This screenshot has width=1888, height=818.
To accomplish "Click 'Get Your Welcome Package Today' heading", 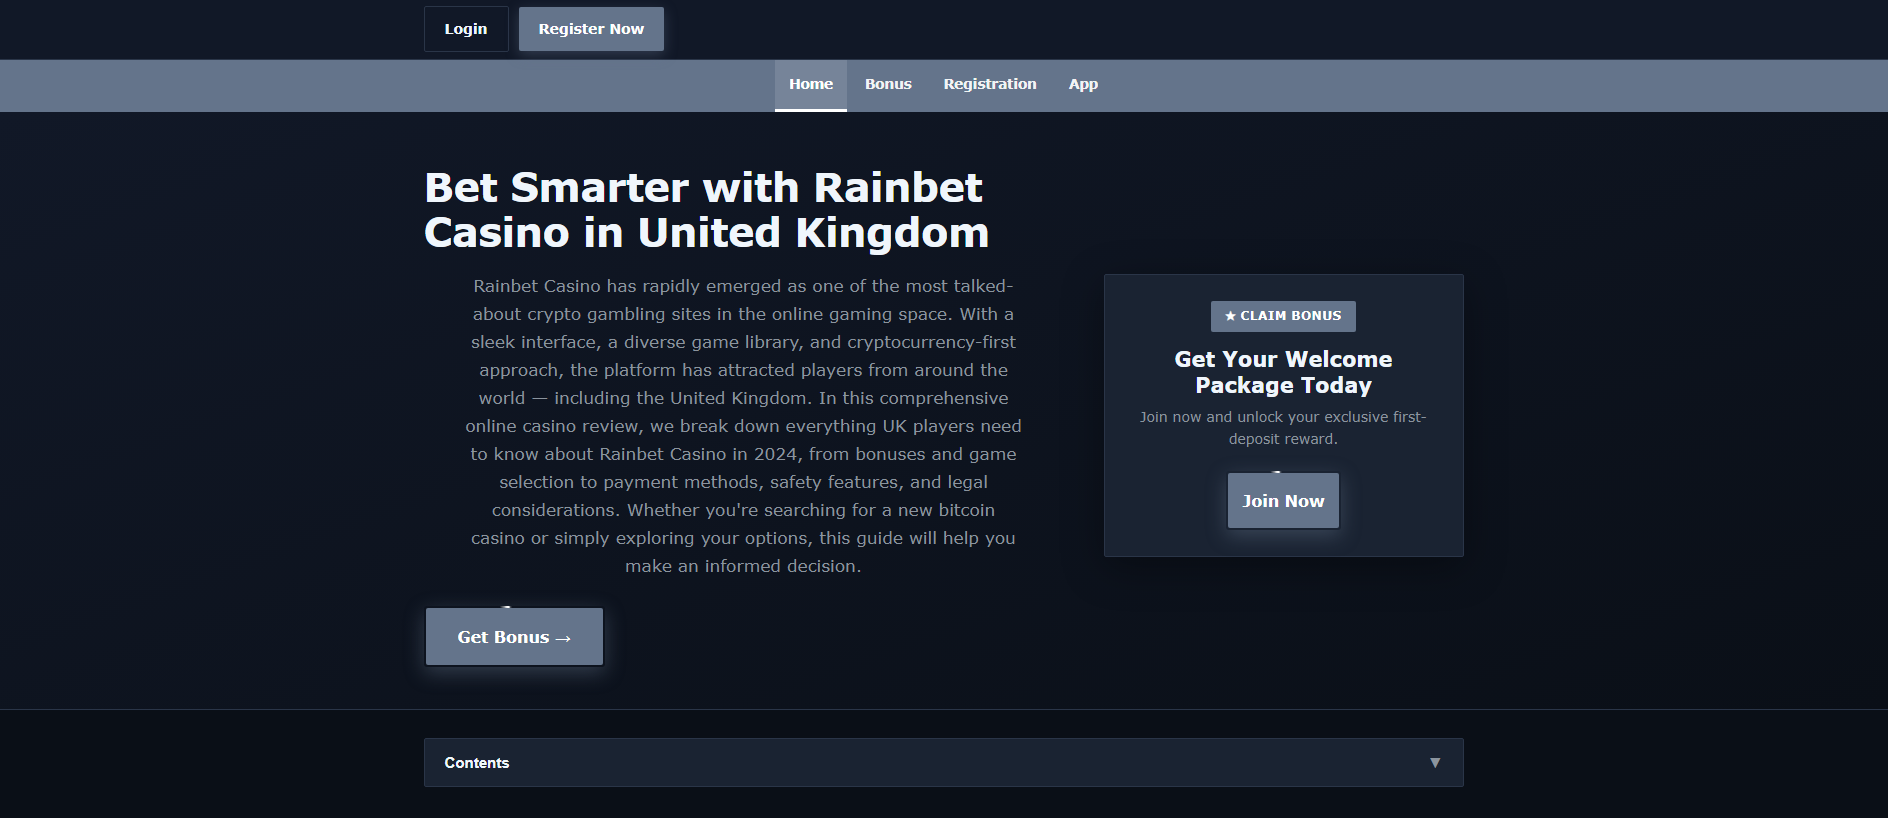I will coord(1283,372).
